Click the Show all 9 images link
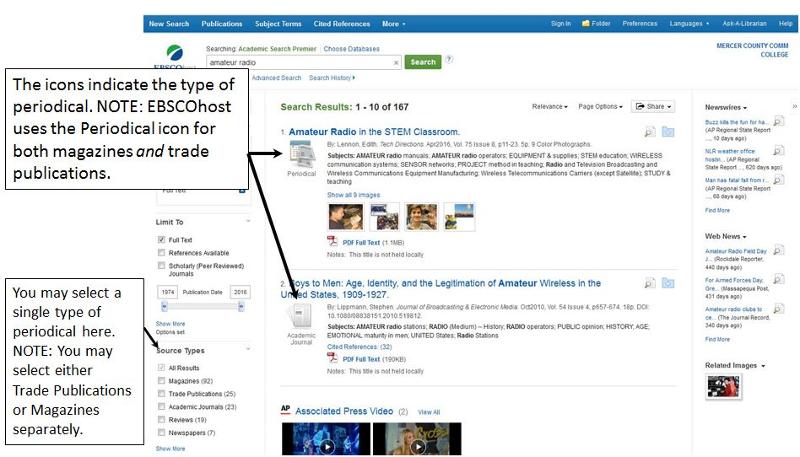This screenshot has height=457, width=800. [354, 195]
